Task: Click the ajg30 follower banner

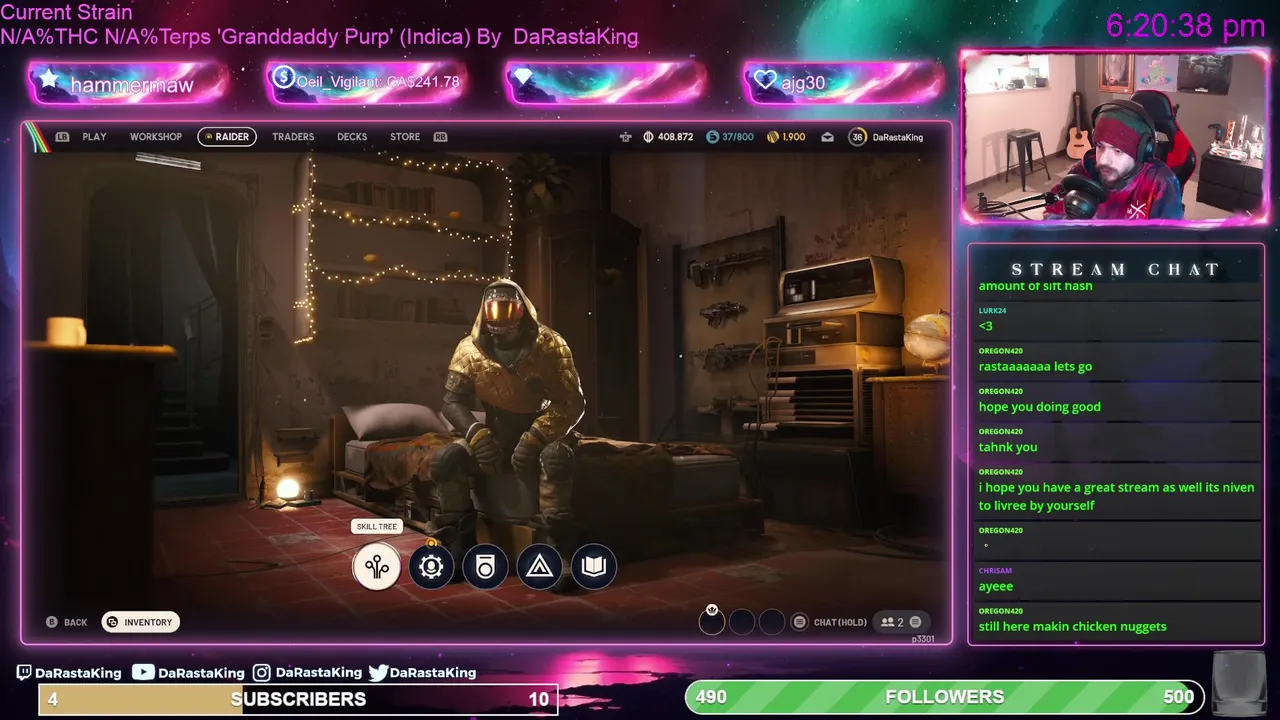Action: pyautogui.click(x=844, y=83)
